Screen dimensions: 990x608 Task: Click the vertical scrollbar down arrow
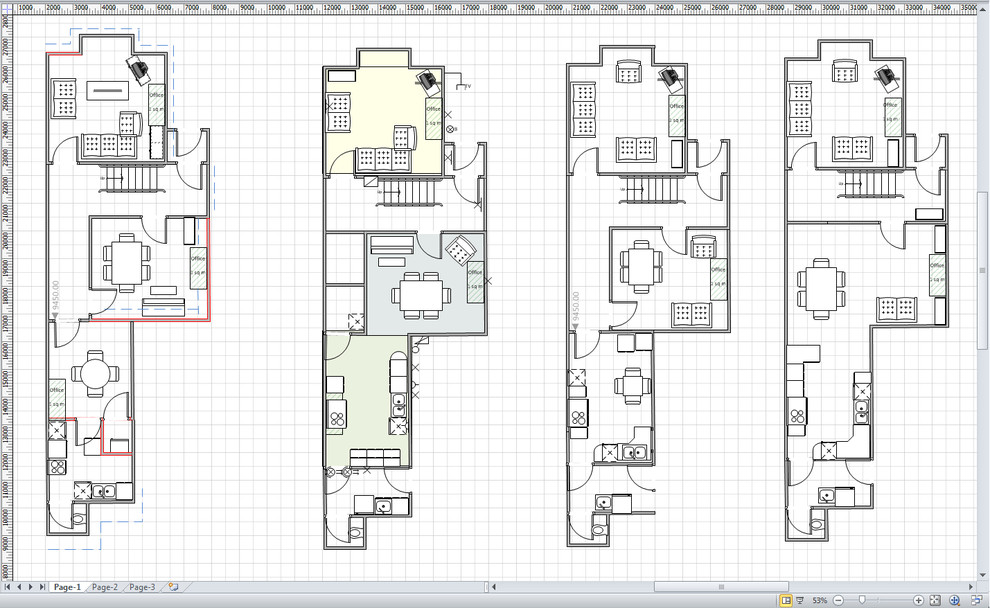coord(983,574)
